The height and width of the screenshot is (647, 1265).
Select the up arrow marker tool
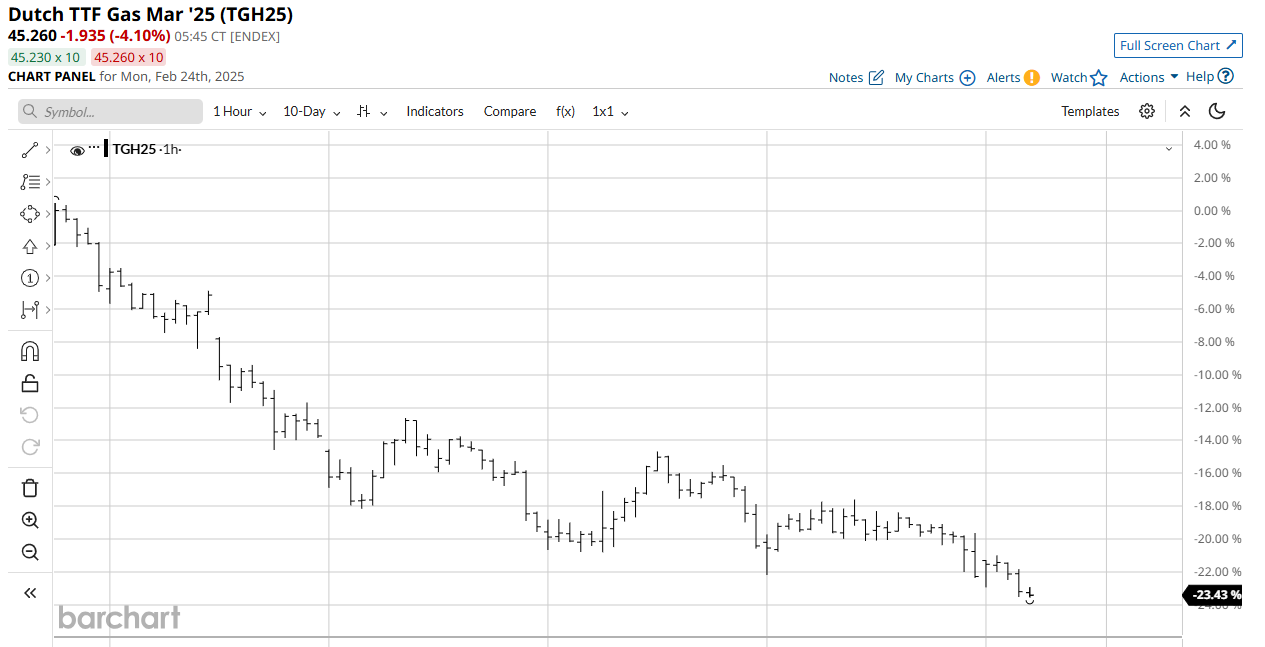[x=29, y=246]
